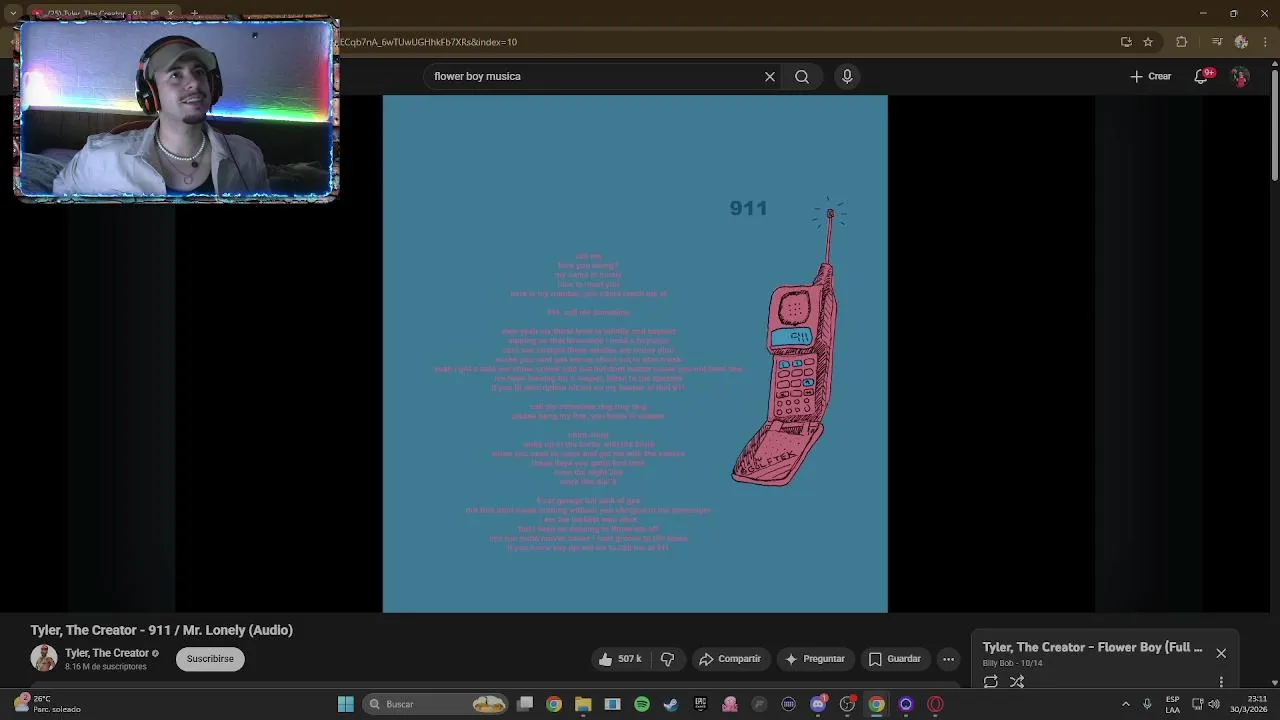This screenshot has width=1280, height=720.
Task: Toggle playlist loop
Action: click(x=991, y=682)
